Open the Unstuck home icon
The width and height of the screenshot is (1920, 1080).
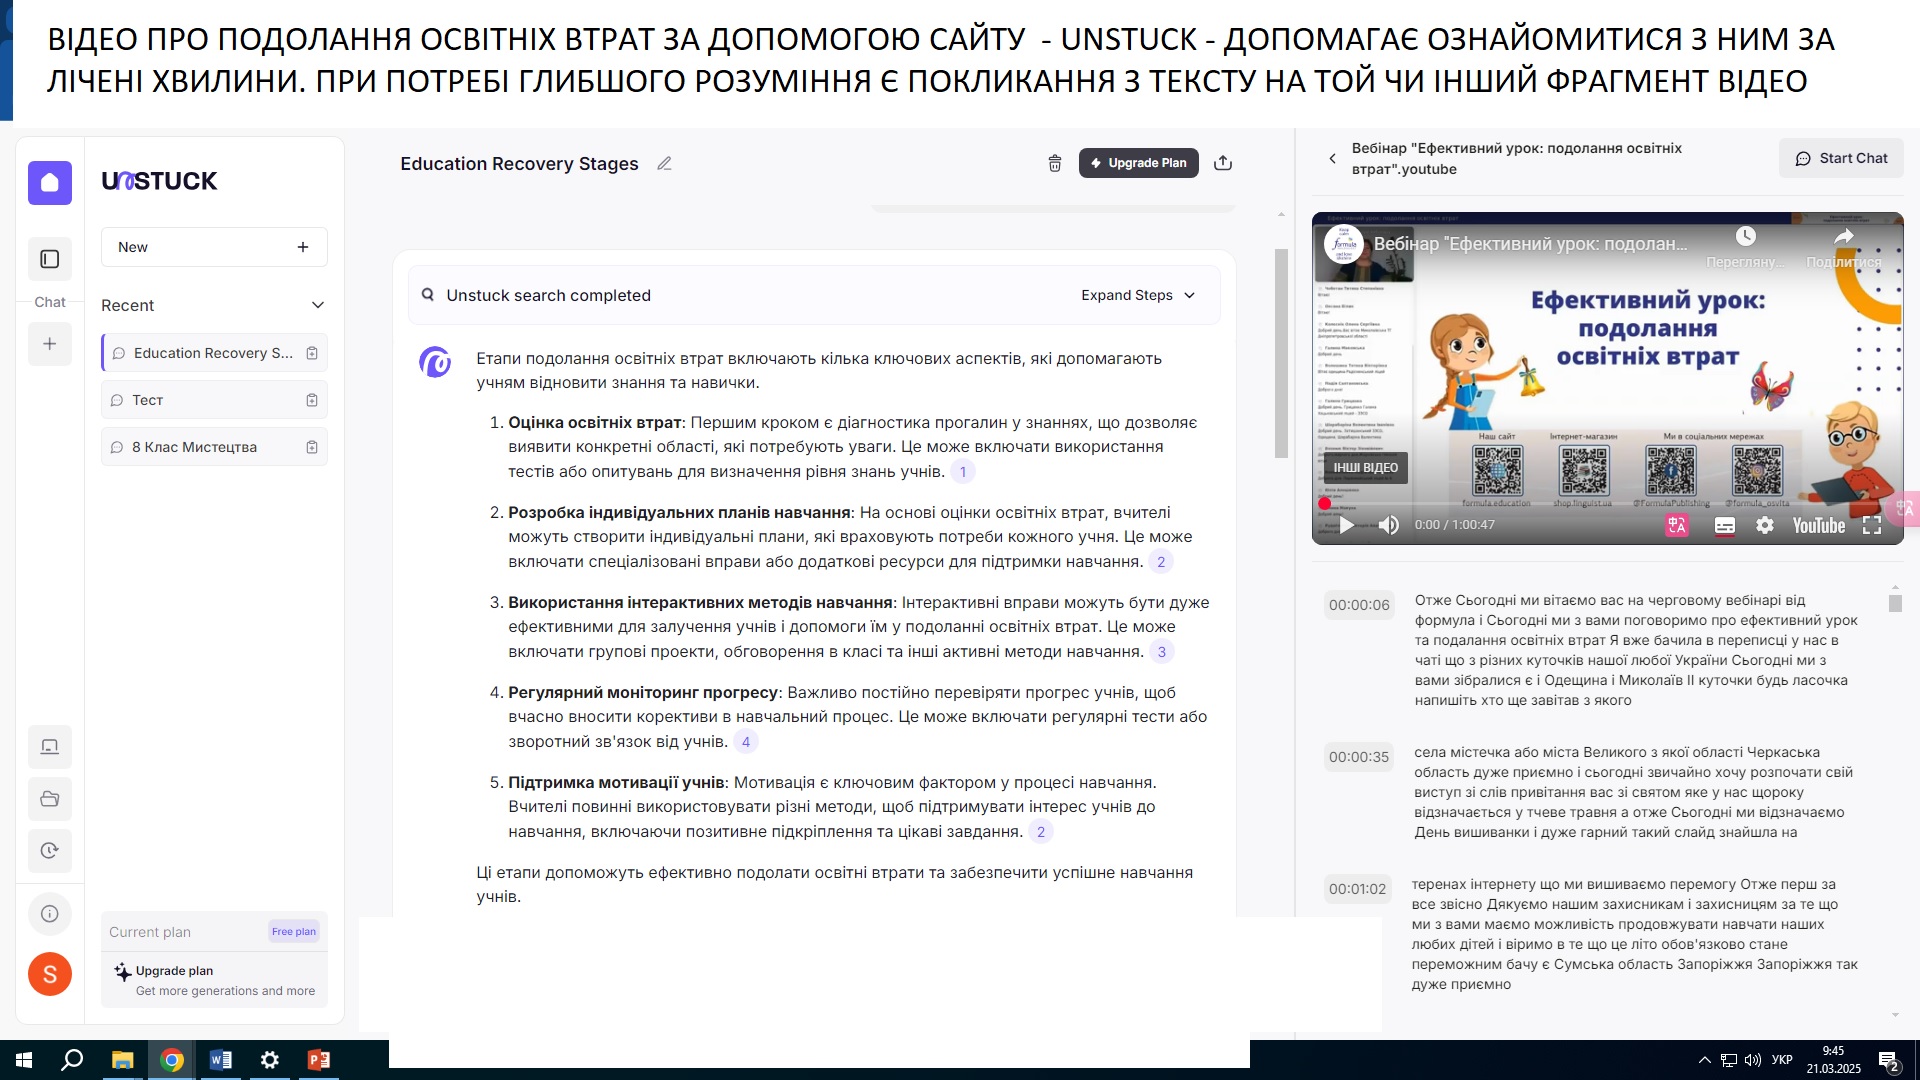50,183
